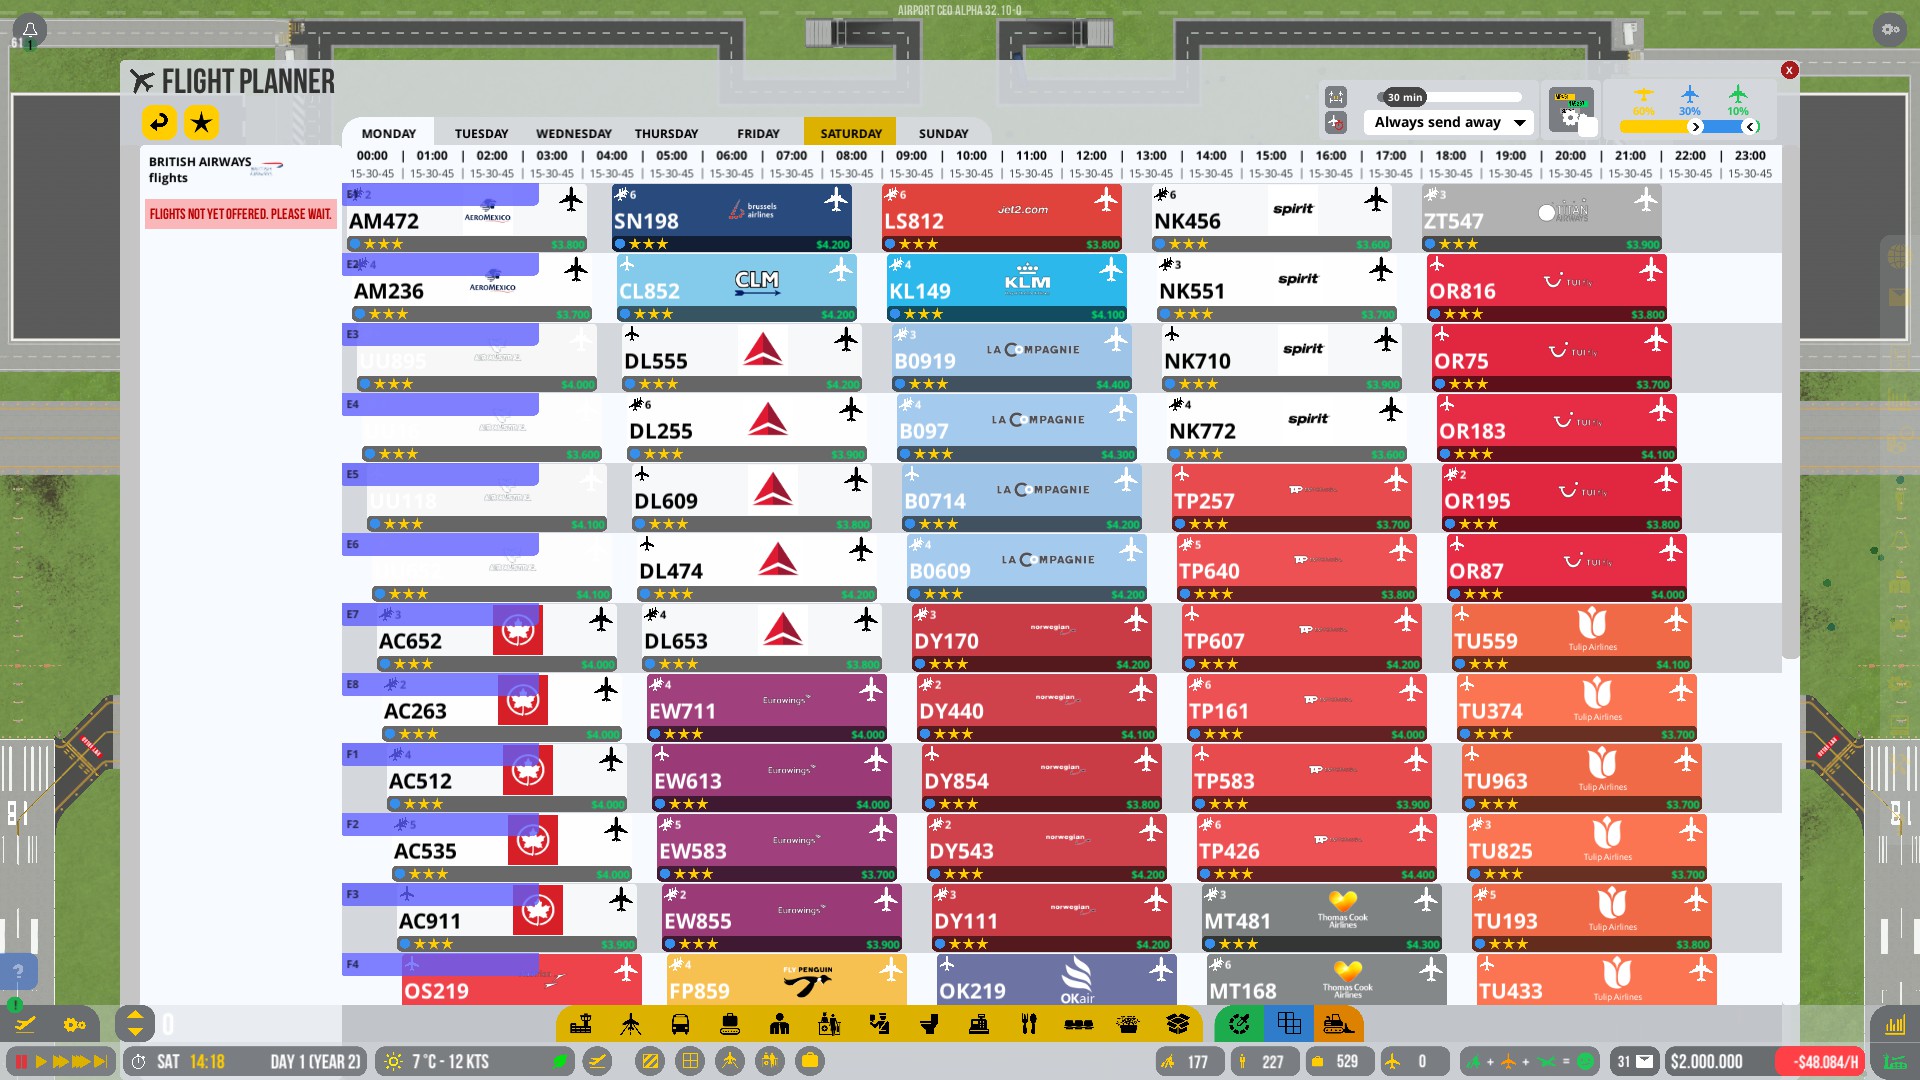The image size is (1920, 1080).
Task: Open the bus transport build menu
Action: 680,1024
